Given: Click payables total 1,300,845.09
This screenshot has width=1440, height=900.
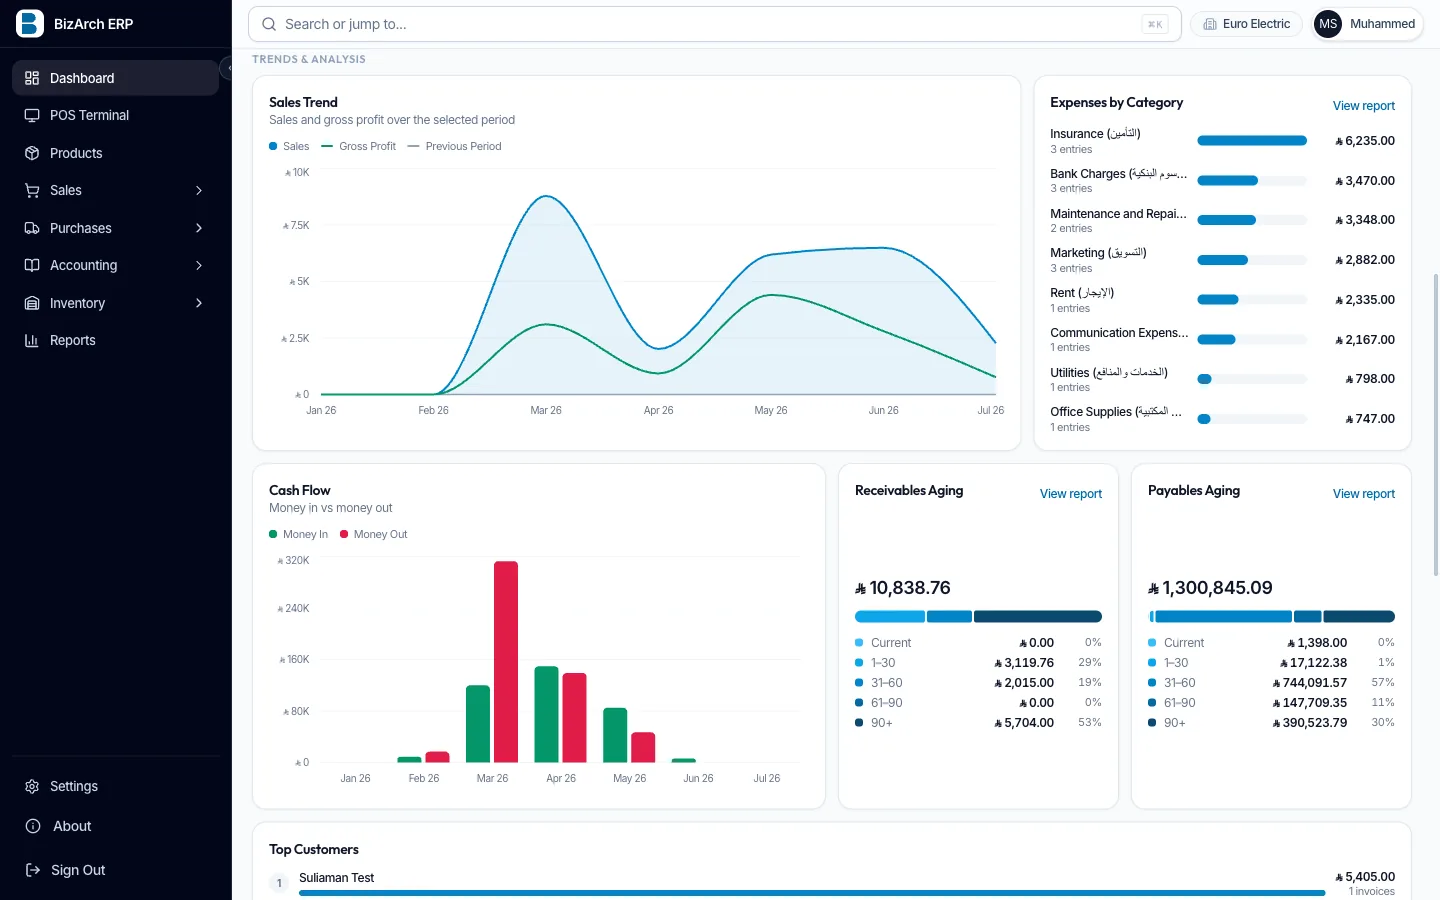Looking at the screenshot, I should click(1210, 588).
